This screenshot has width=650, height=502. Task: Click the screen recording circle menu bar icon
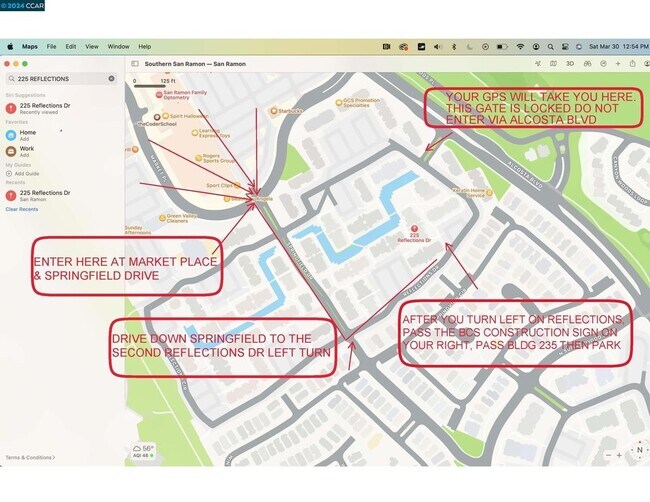pyautogui.click(x=485, y=47)
